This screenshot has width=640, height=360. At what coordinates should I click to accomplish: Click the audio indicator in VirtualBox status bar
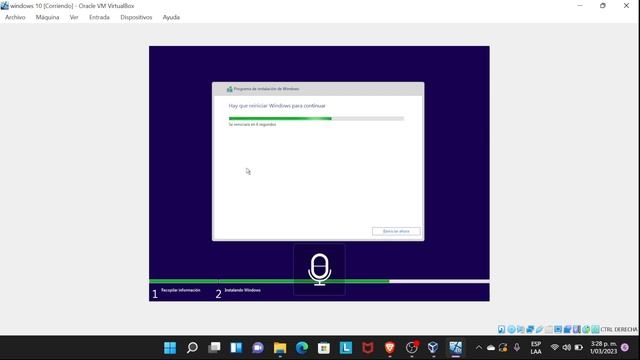[521, 329]
